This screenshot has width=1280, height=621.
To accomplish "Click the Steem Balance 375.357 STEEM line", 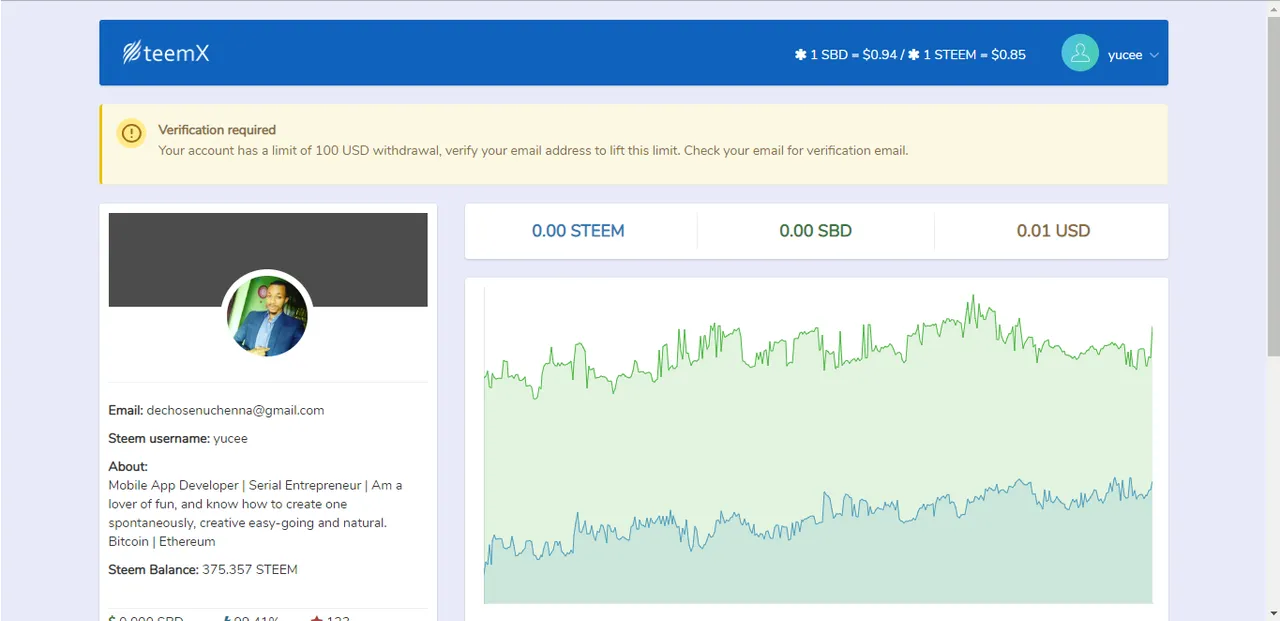I will (x=203, y=570).
